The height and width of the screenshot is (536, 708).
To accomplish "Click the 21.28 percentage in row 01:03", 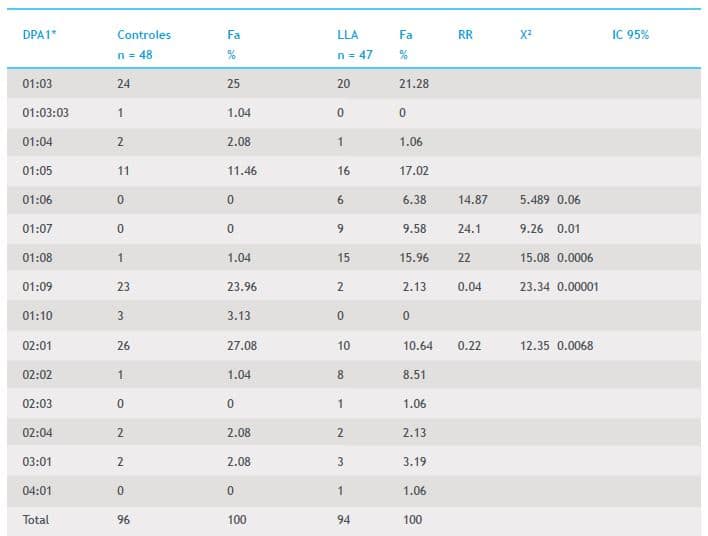I will 413,84.
